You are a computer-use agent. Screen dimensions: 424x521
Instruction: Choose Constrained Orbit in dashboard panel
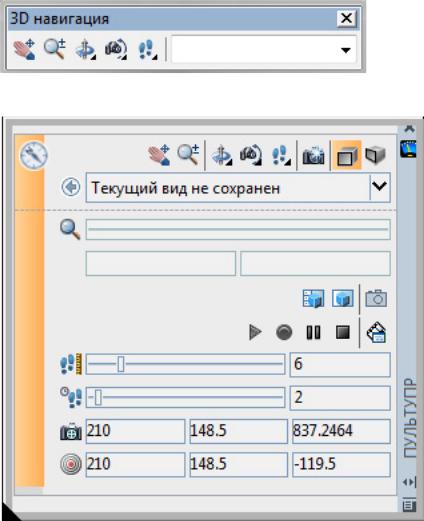[222, 155]
